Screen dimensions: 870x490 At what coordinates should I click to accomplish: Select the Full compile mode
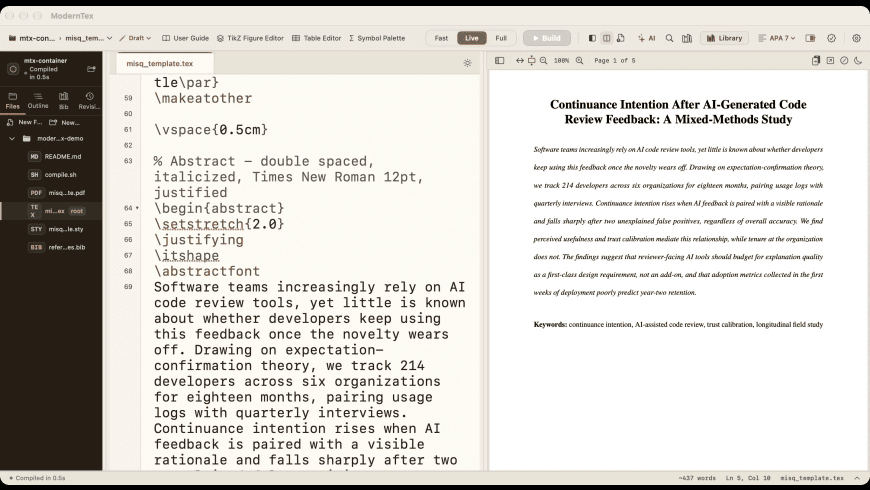point(501,38)
